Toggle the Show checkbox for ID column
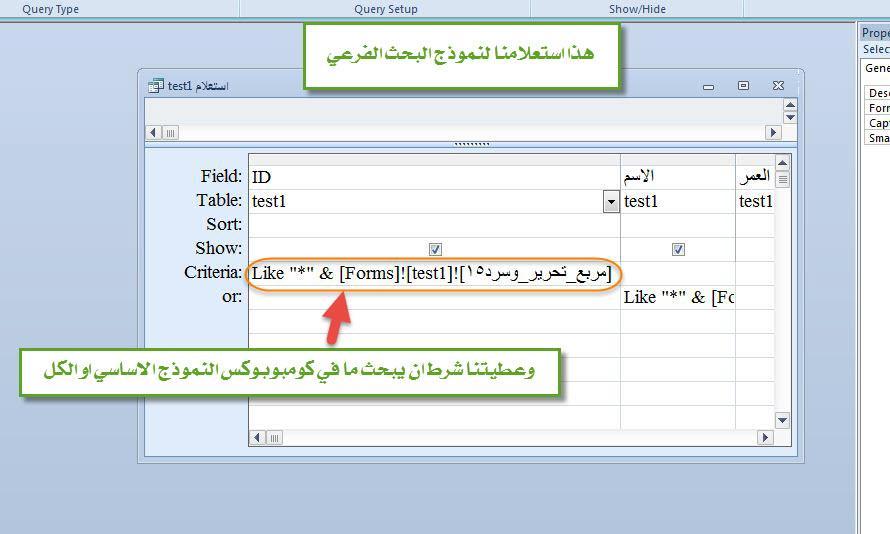The width and height of the screenshot is (890, 534). (435, 249)
